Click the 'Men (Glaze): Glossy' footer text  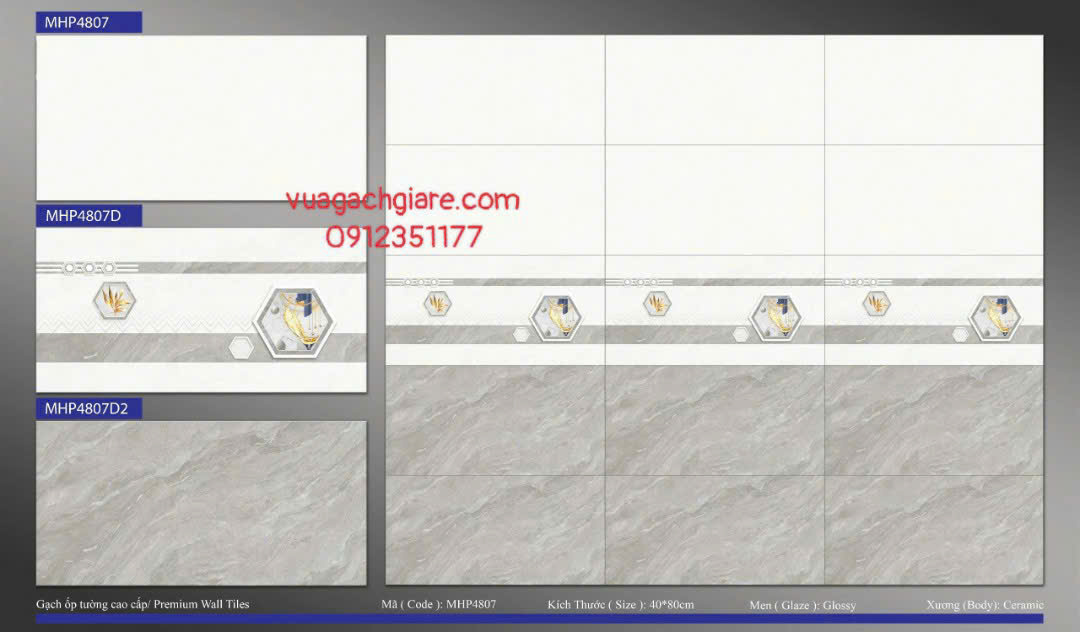(x=802, y=605)
